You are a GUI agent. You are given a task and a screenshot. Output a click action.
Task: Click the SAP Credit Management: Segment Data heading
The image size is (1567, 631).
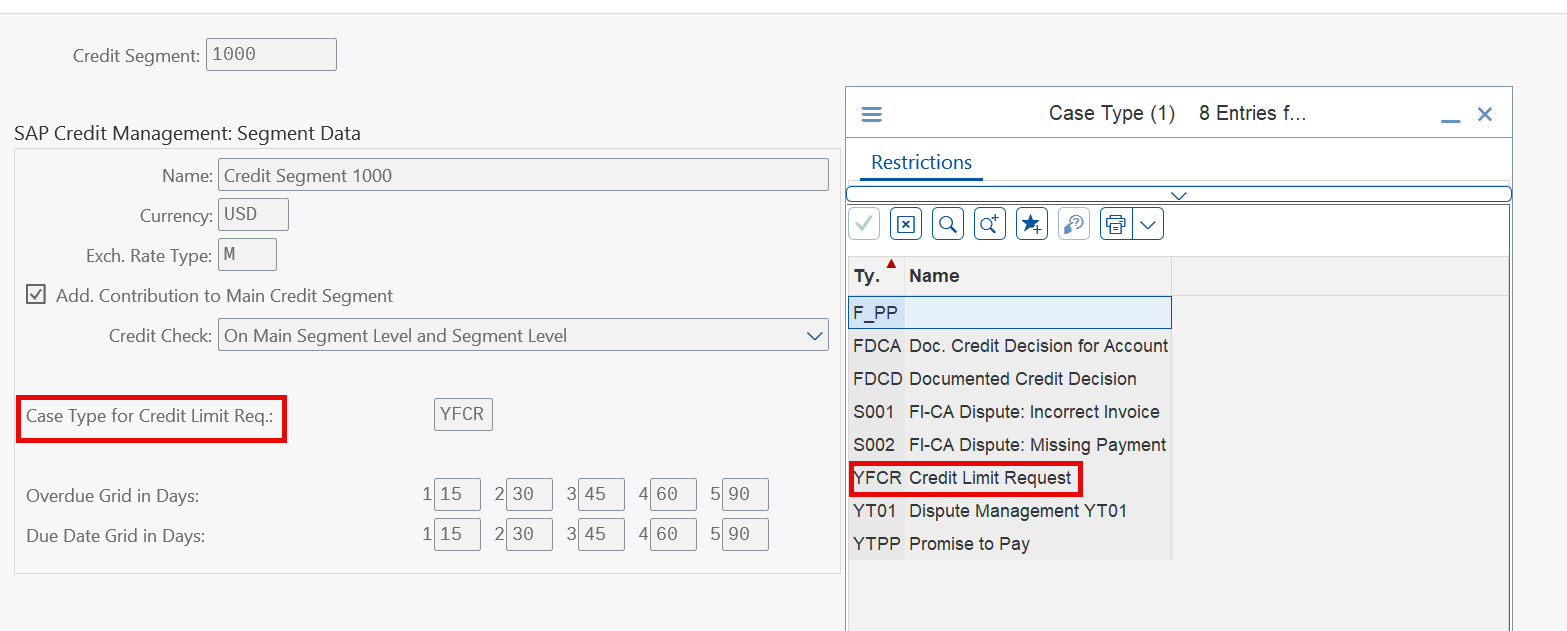click(187, 133)
